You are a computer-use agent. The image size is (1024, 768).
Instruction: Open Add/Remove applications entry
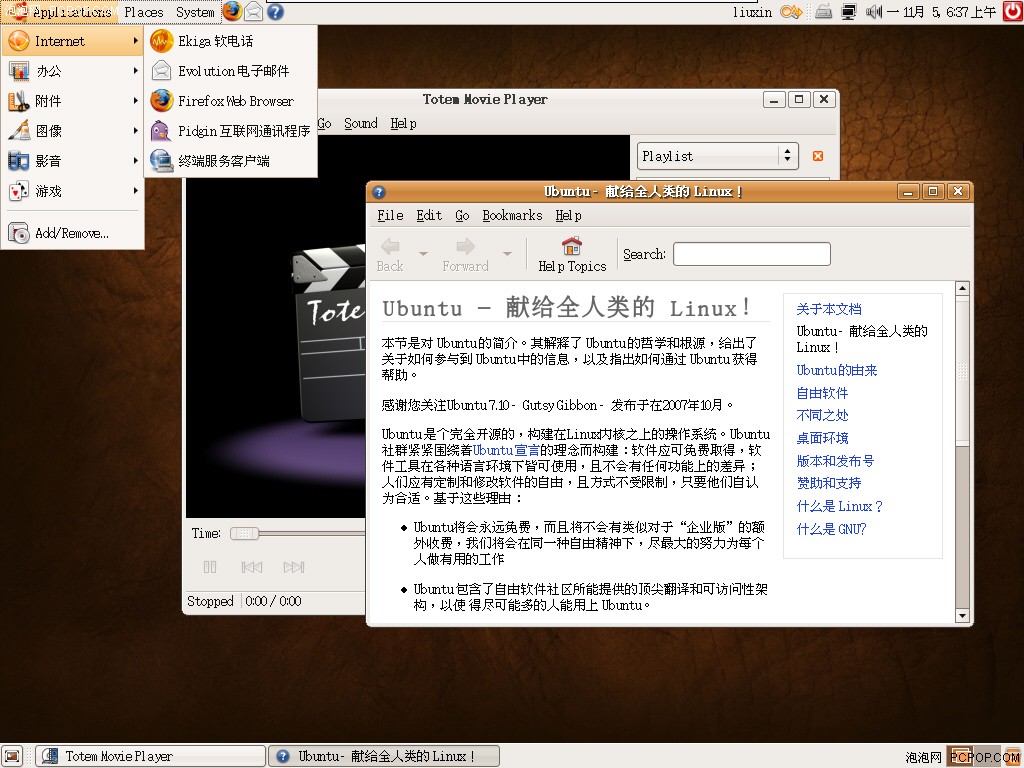[73, 233]
